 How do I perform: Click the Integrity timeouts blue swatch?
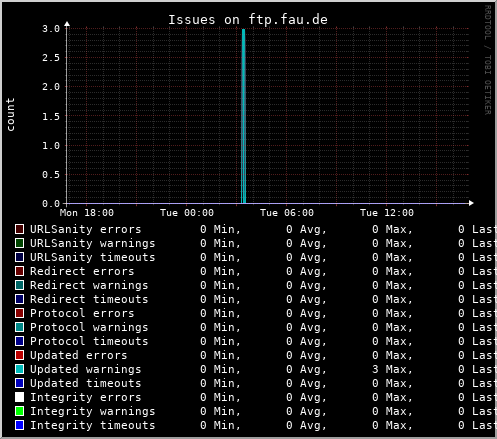[19, 425]
